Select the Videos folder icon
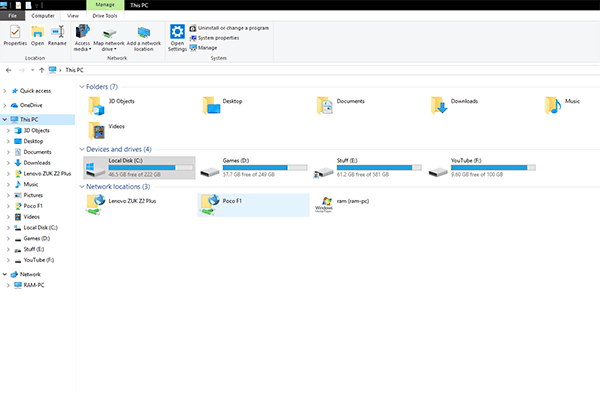This screenshot has height=395, width=600. (x=96, y=131)
